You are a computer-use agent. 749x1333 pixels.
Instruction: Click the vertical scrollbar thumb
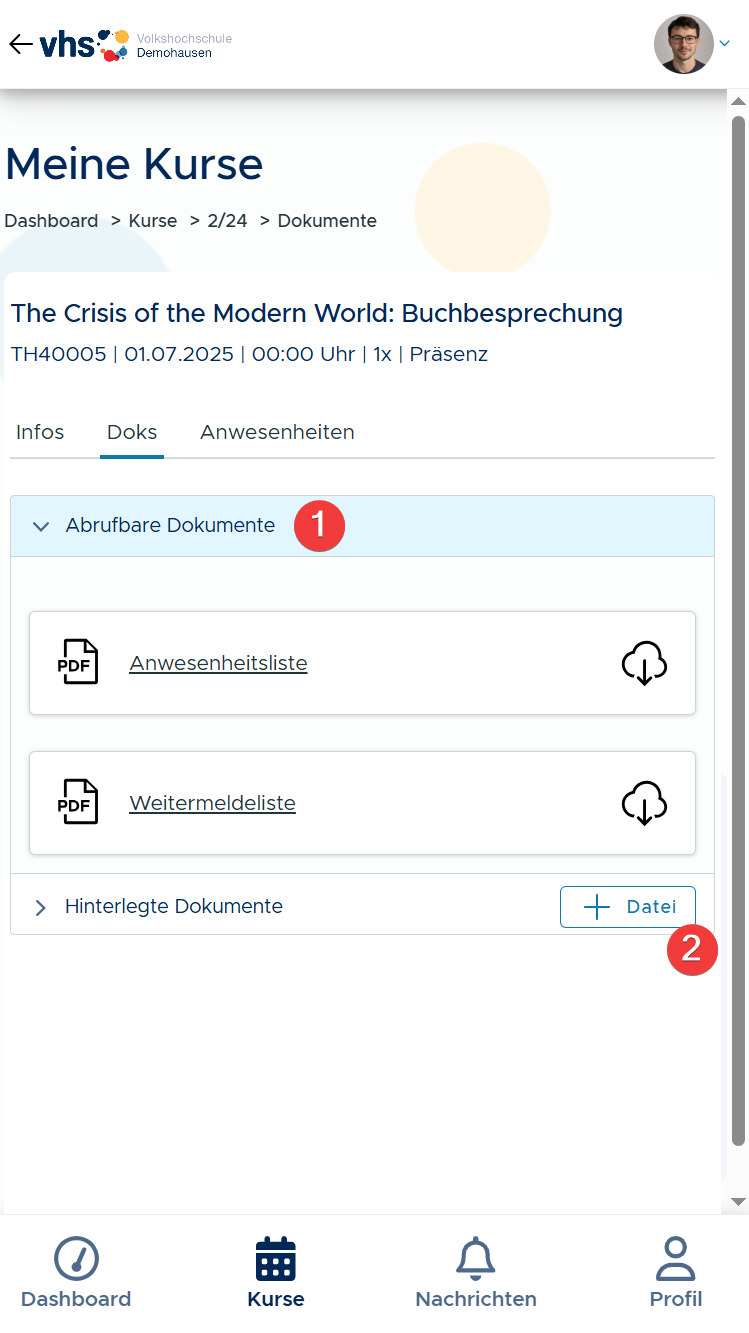(x=739, y=630)
